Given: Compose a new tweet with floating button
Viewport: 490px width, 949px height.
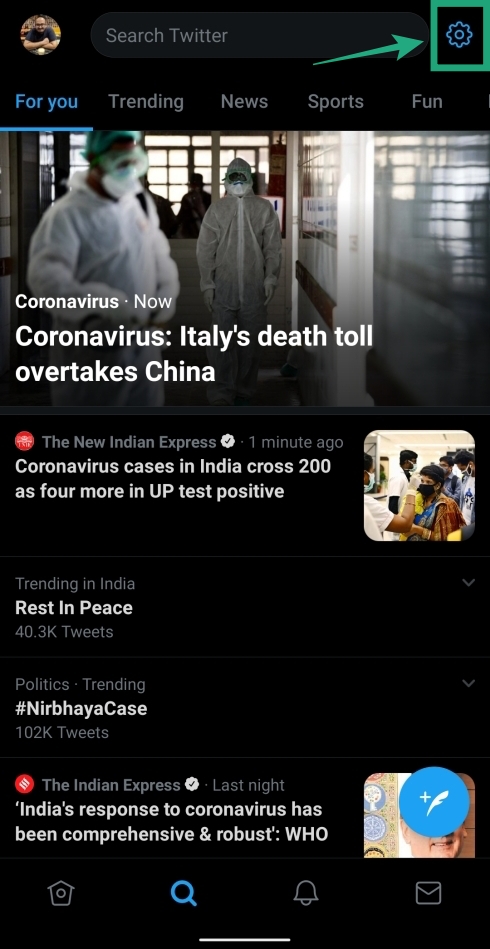Looking at the screenshot, I should click(x=434, y=802).
